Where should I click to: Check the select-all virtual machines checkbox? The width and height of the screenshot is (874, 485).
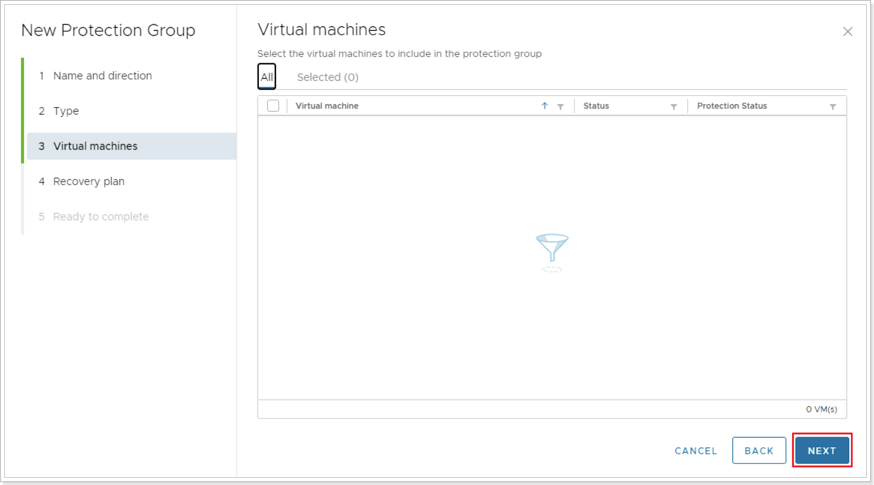tap(273, 105)
